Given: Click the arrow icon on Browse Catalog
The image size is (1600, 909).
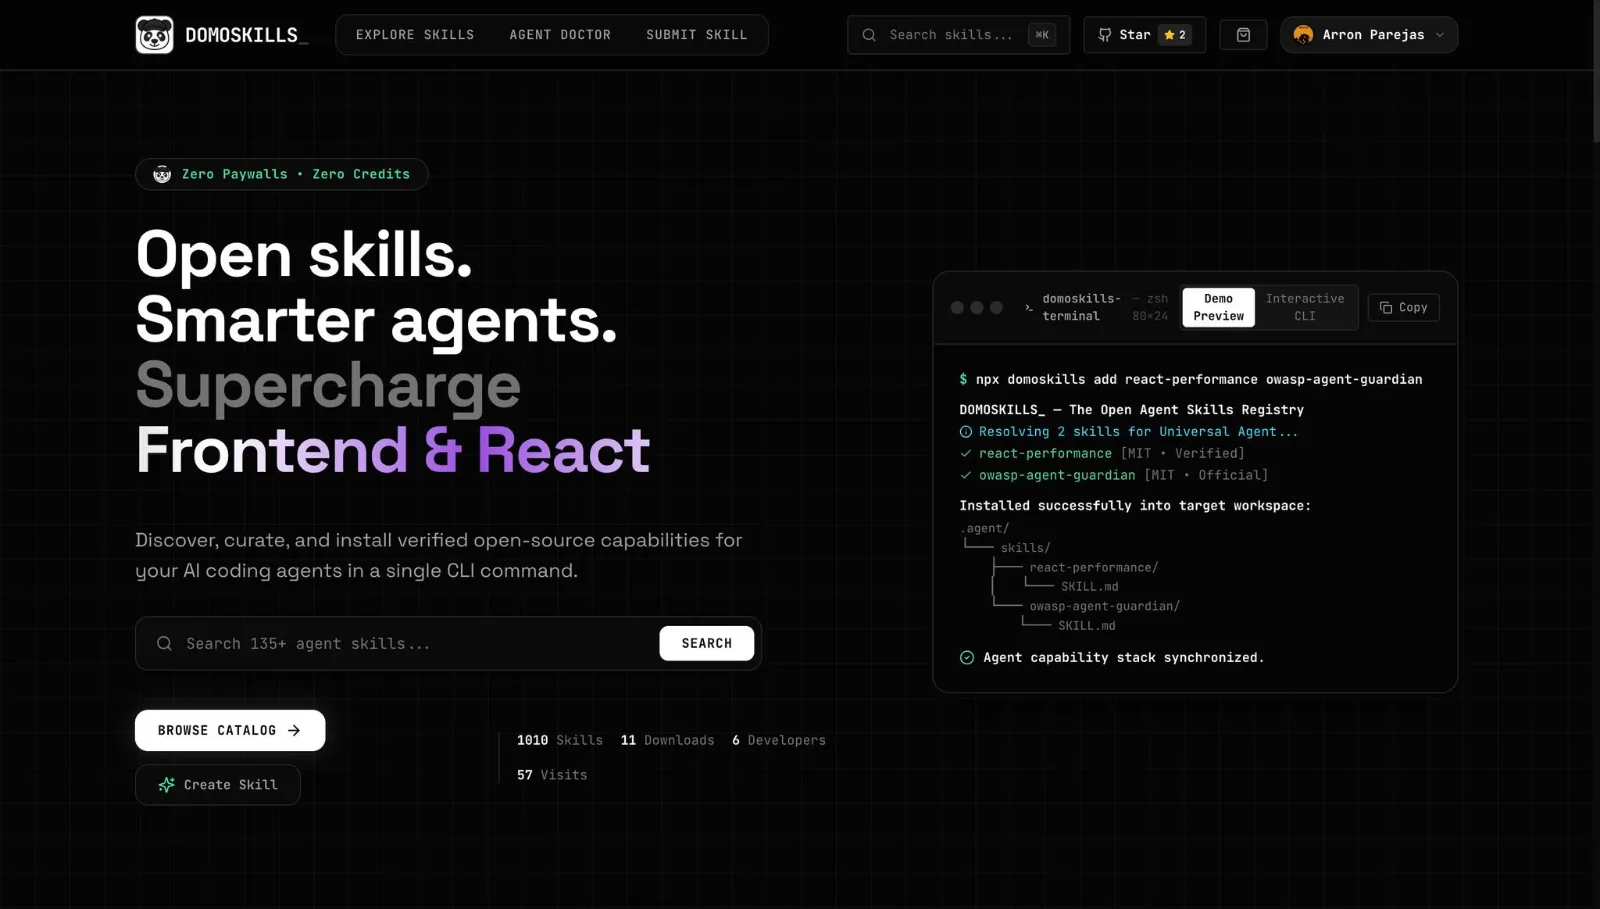Looking at the screenshot, I should point(294,731).
